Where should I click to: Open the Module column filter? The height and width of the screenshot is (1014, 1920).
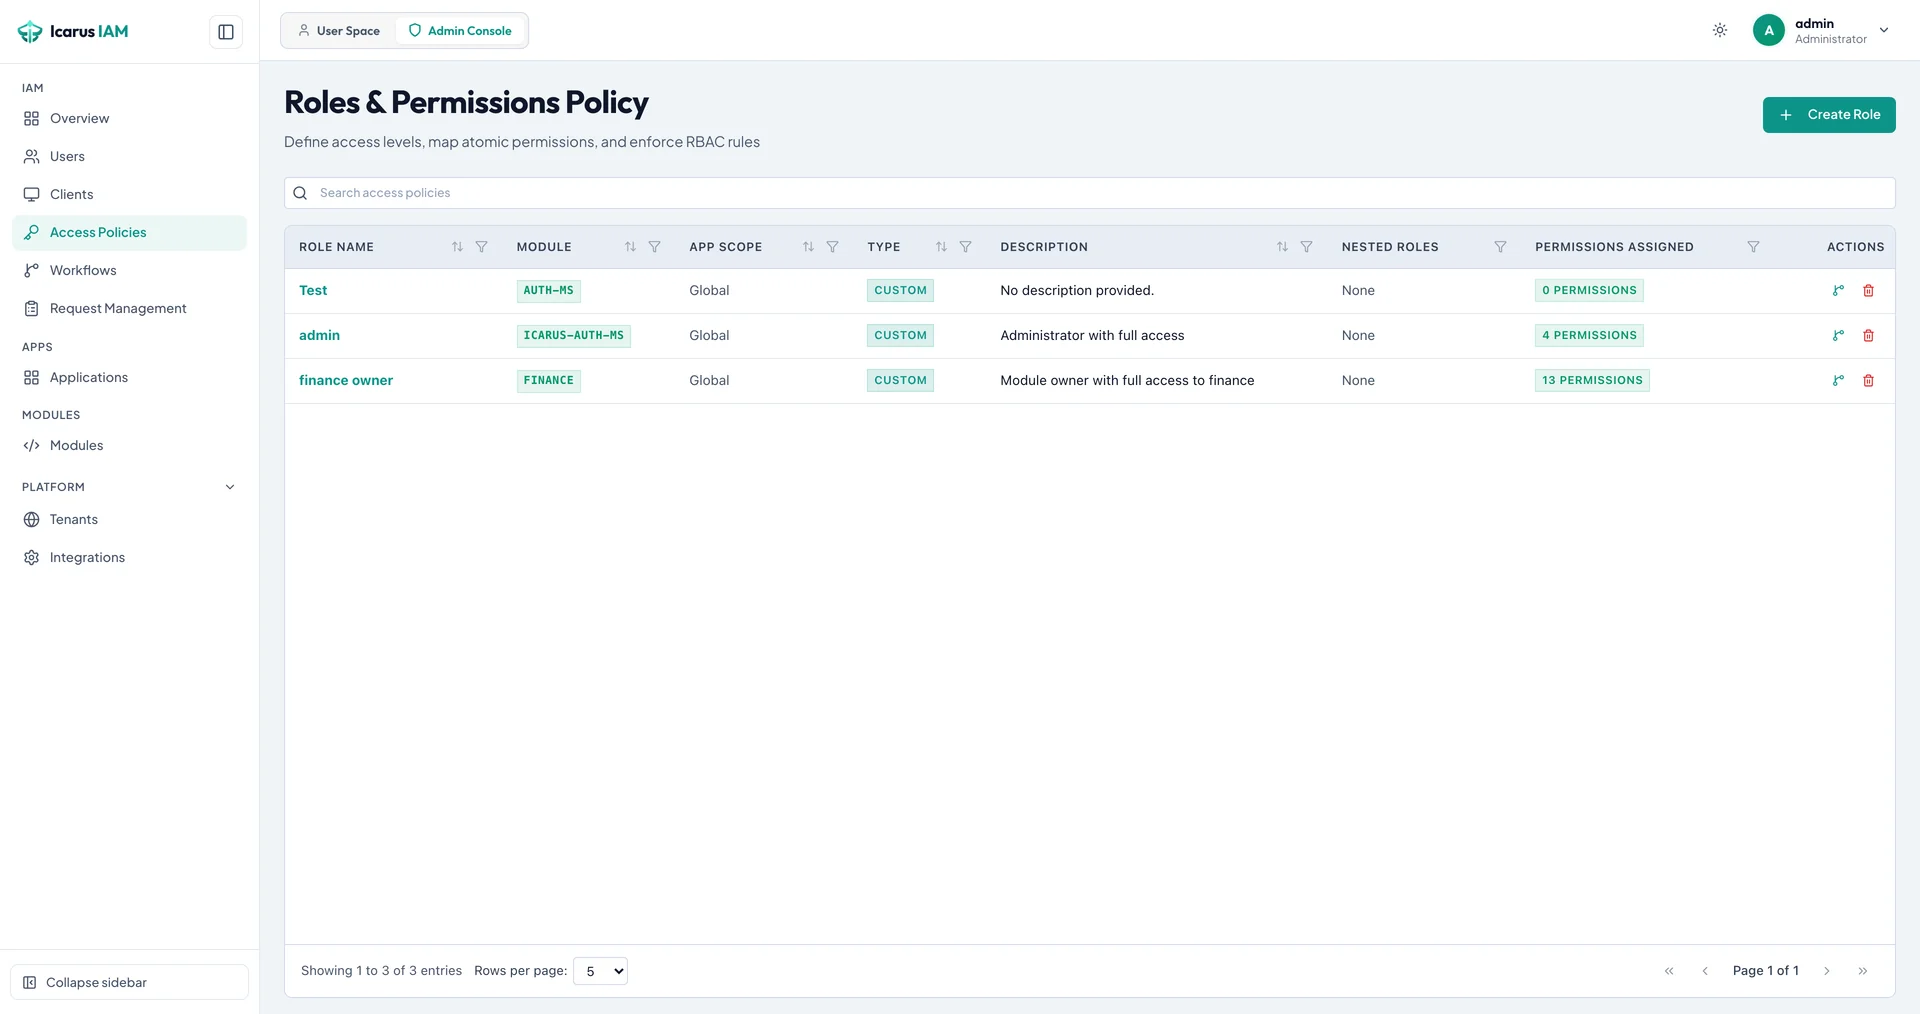pos(654,247)
